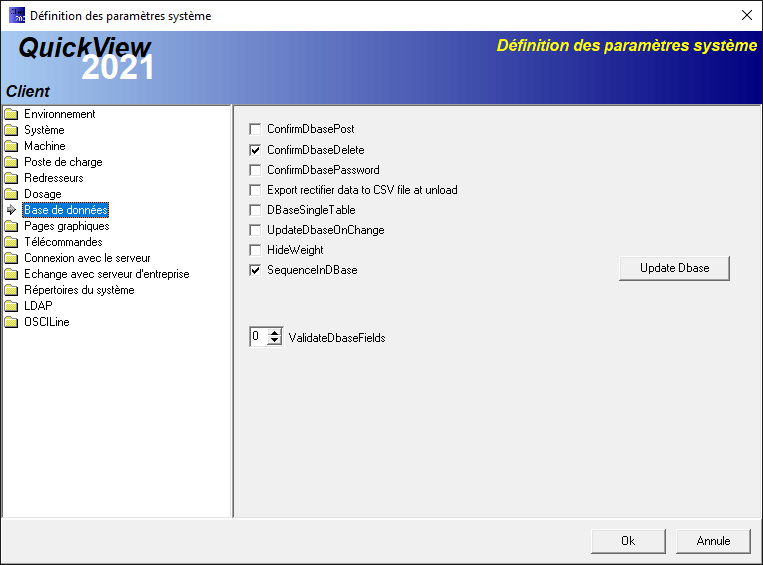This screenshot has width=763, height=565.
Task: Open Répertoires du système settings
Action: click(79, 291)
